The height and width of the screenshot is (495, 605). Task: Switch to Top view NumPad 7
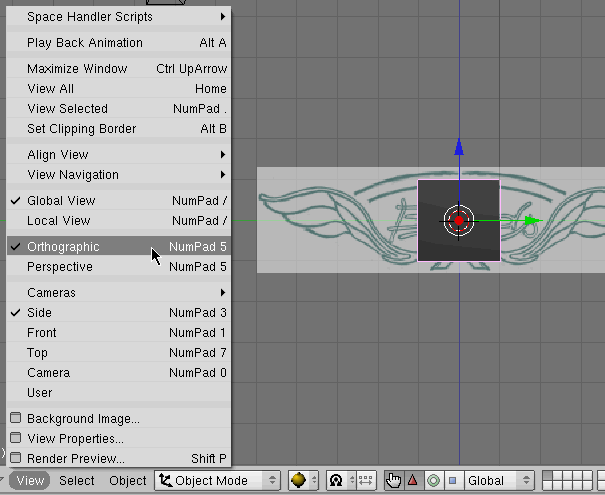point(119,353)
